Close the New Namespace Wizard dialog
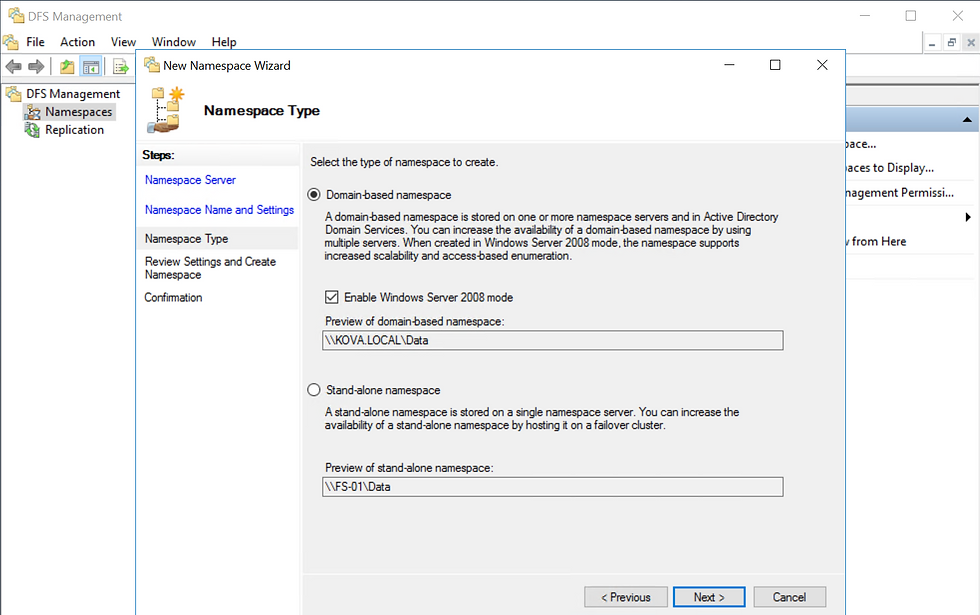Viewport: 980px width, 615px height. tap(822, 65)
